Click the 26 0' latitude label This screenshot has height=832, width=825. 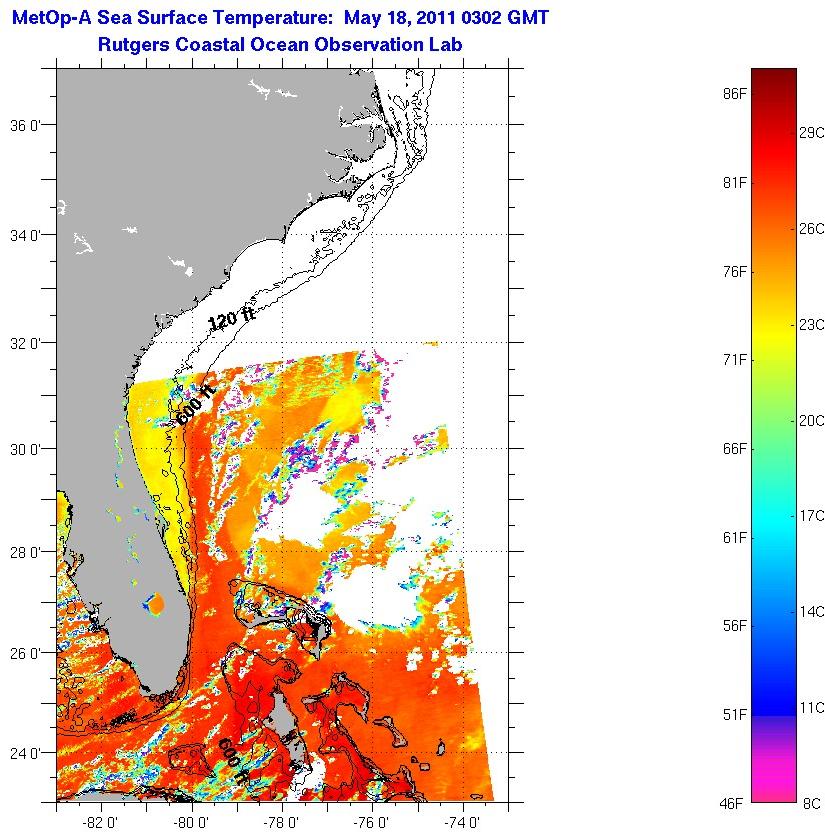pos(25,653)
